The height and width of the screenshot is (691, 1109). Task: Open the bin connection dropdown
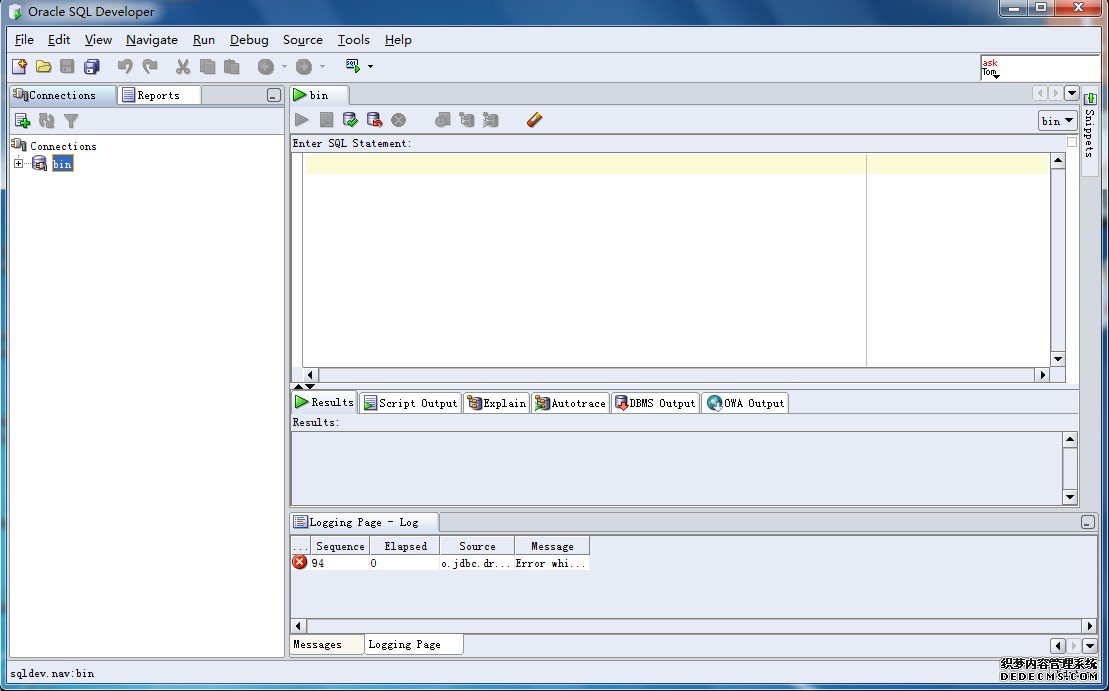(x=1057, y=120)
